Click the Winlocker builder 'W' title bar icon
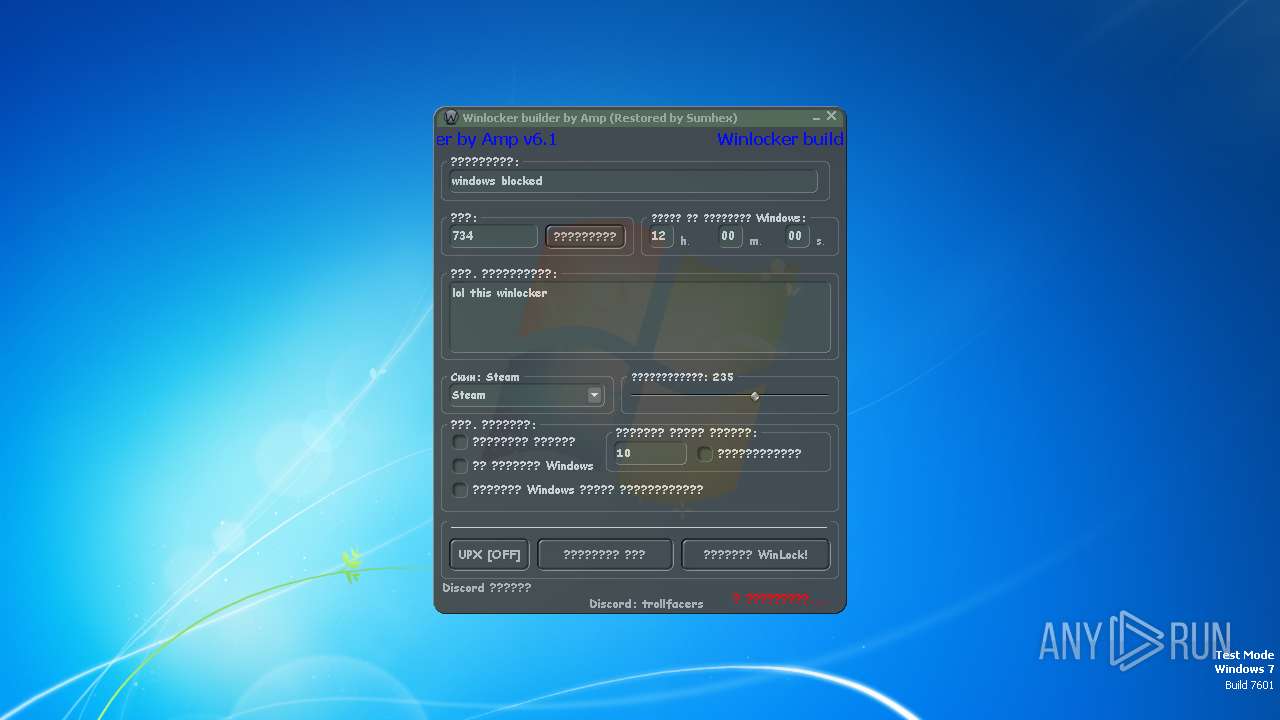The height and width of the screenshot is (720, 1280). (x=451, y=118)
